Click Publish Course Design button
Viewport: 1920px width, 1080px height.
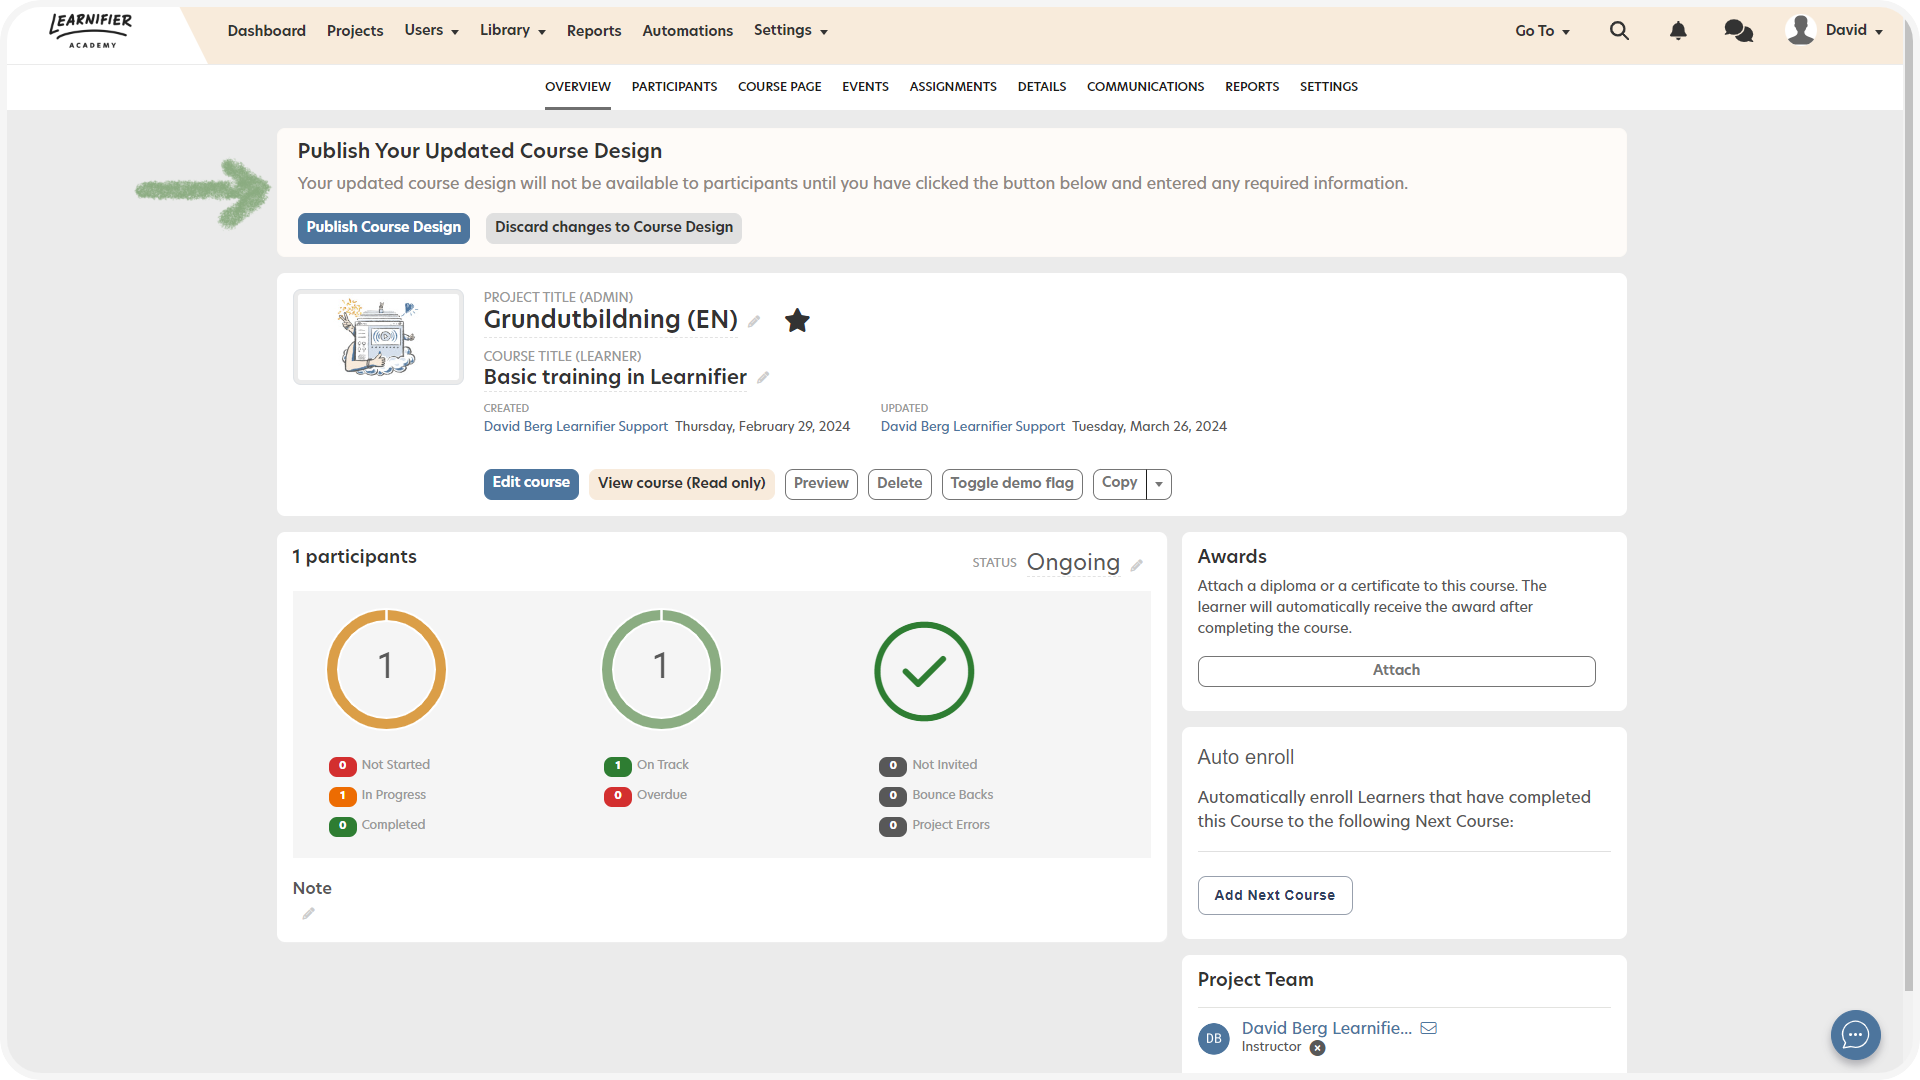(x=384, y=228)
